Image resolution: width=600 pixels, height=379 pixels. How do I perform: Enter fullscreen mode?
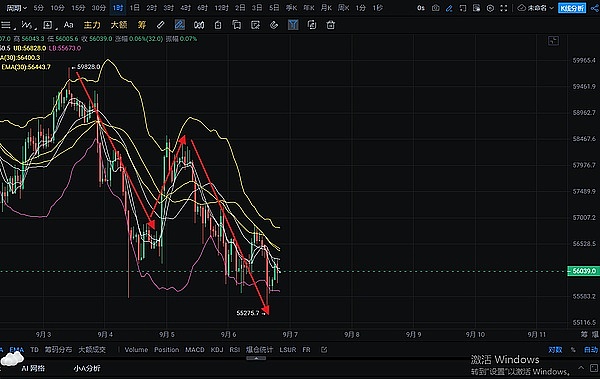(x=504, y=8)
